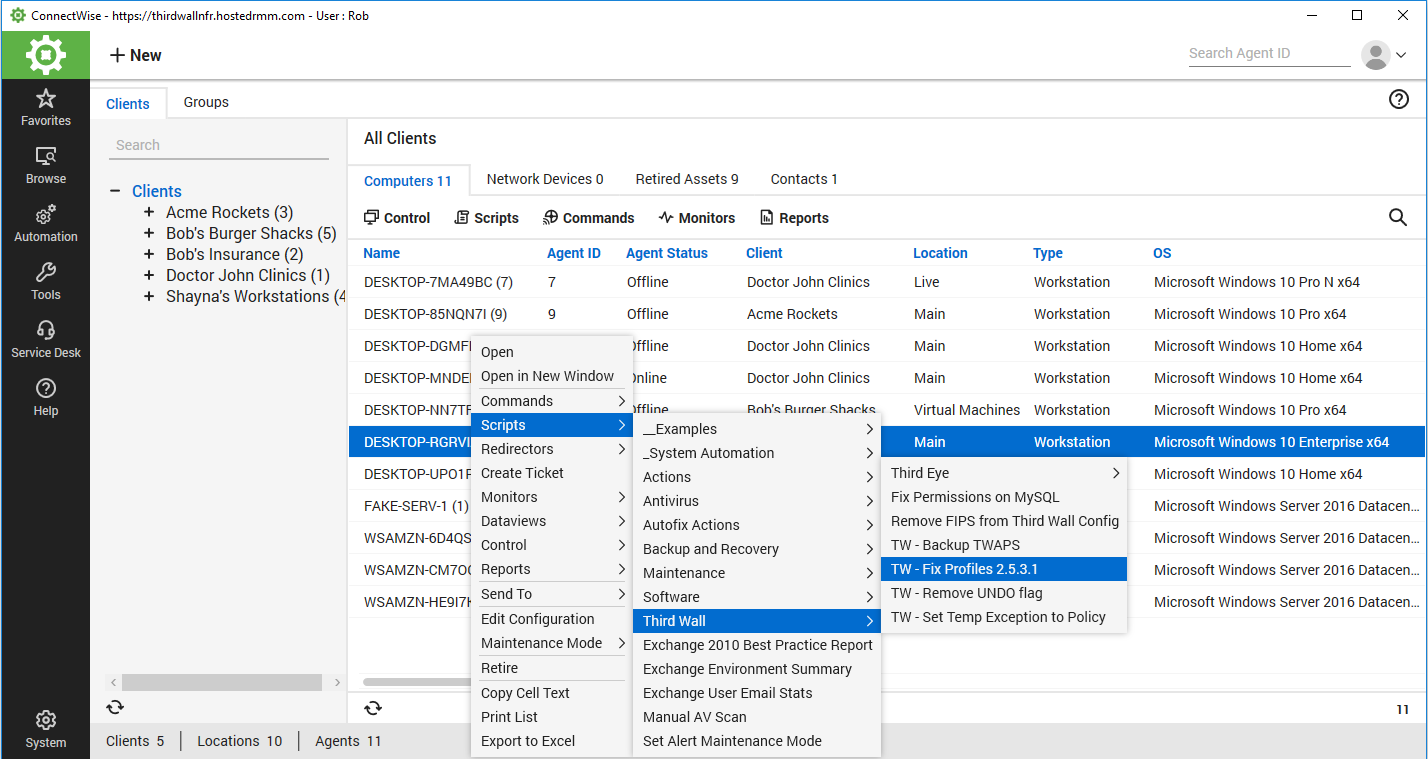The width and height of the screenshot is (1428, 759).
Task: Select DESKTOP-85NQN7I (9) row name
Action: pos(435,314)
